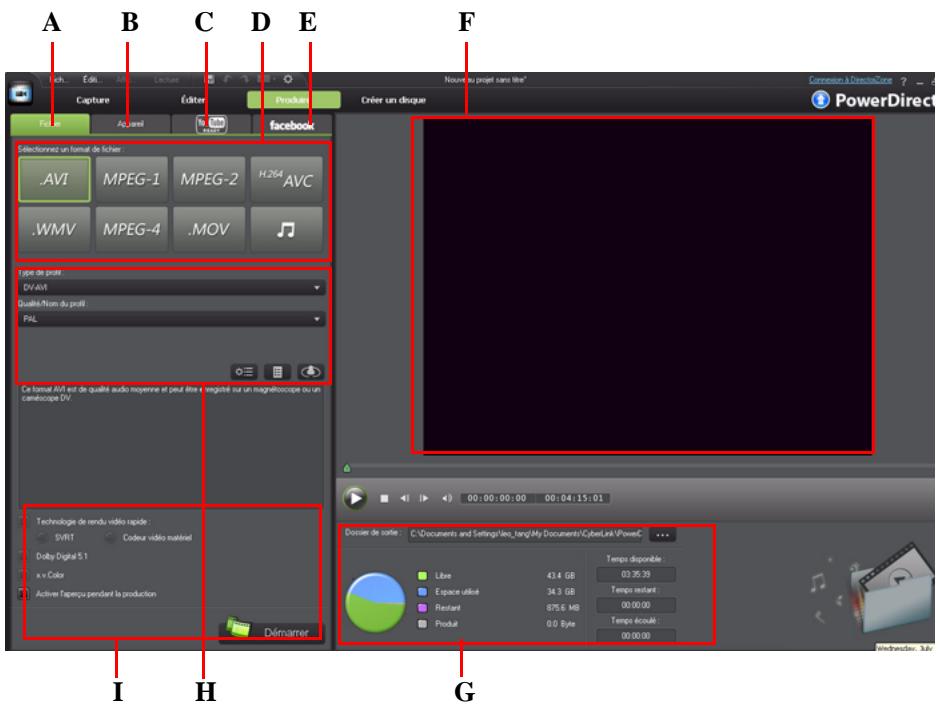Click the purple Restant legend swatch
Image resolution: width=940 pixels, height=709 pixels.
[x=423, y=608]
